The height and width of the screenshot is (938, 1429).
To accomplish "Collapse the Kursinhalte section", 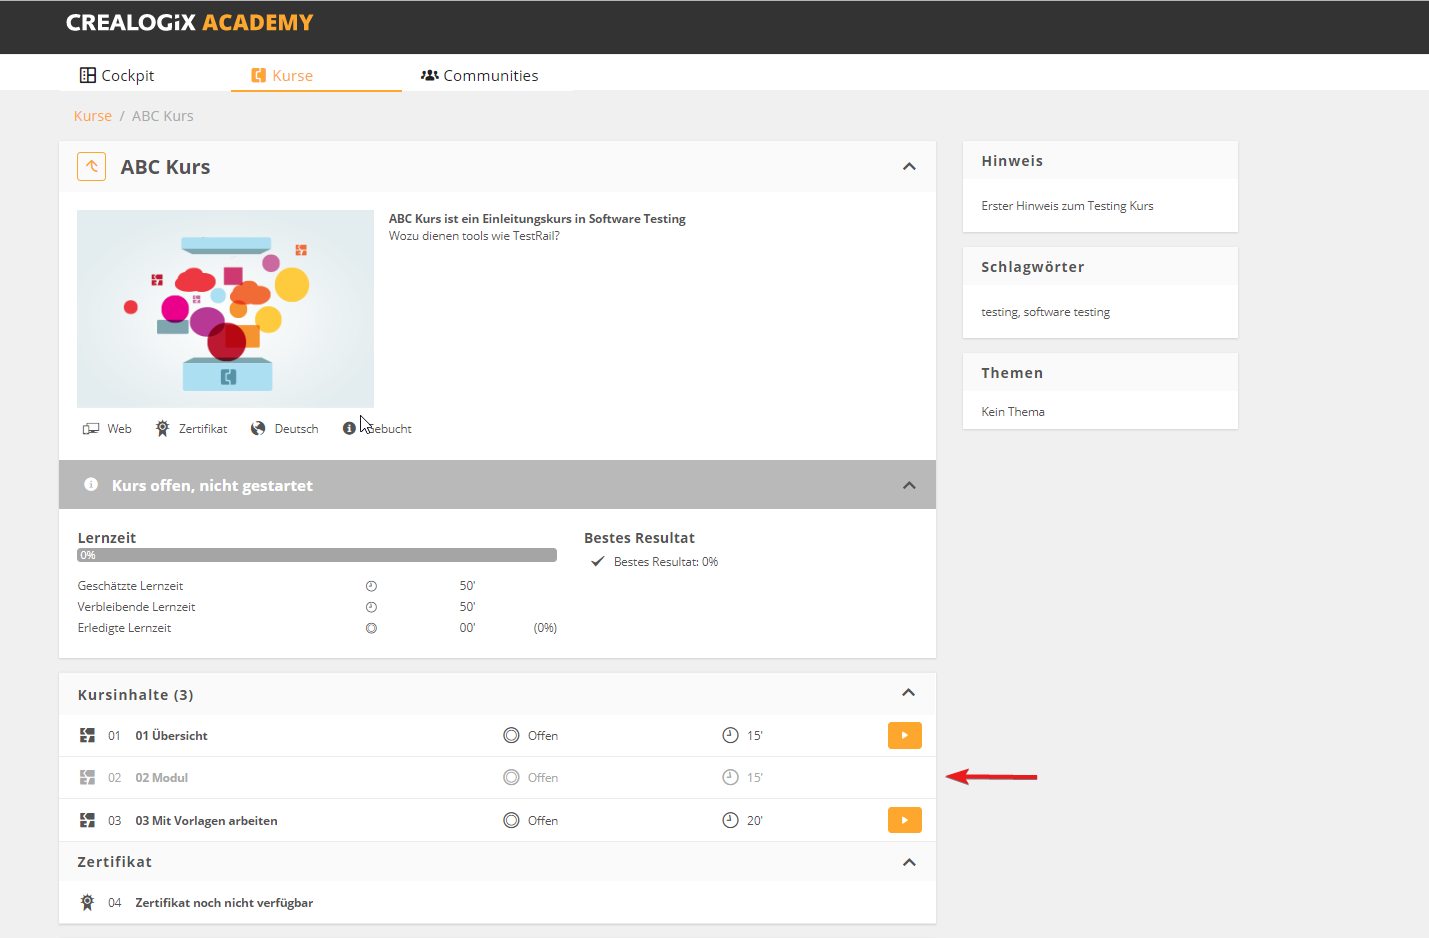I will 909,693.
